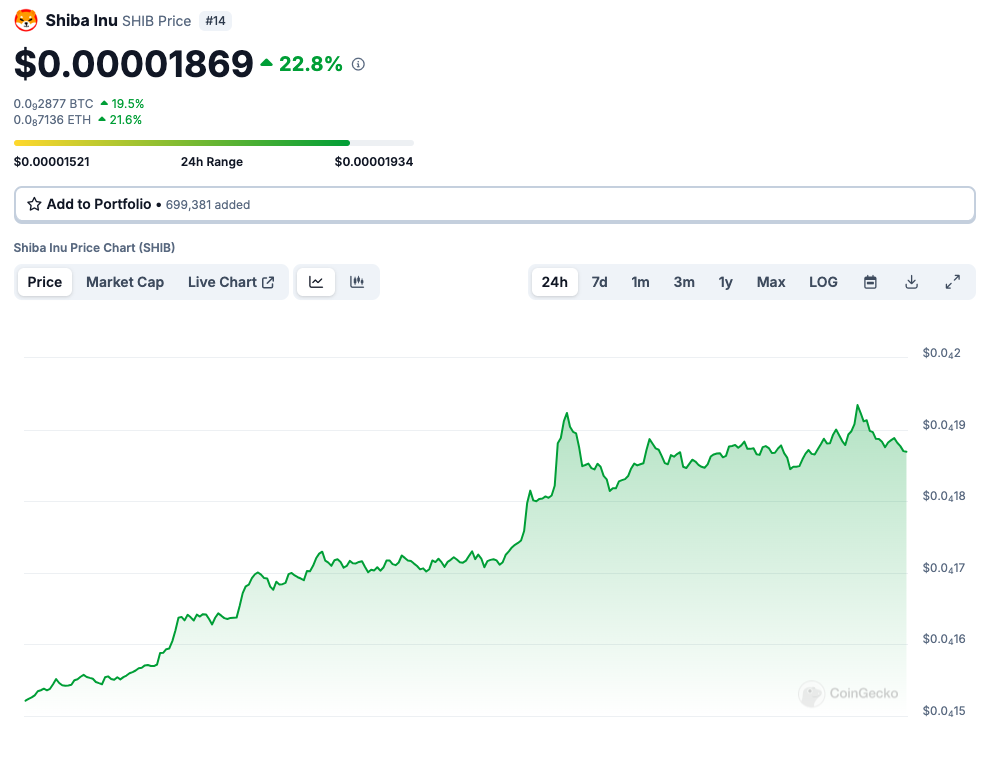
Task: Click the chart's highest peak point
Action: point(858,405)
